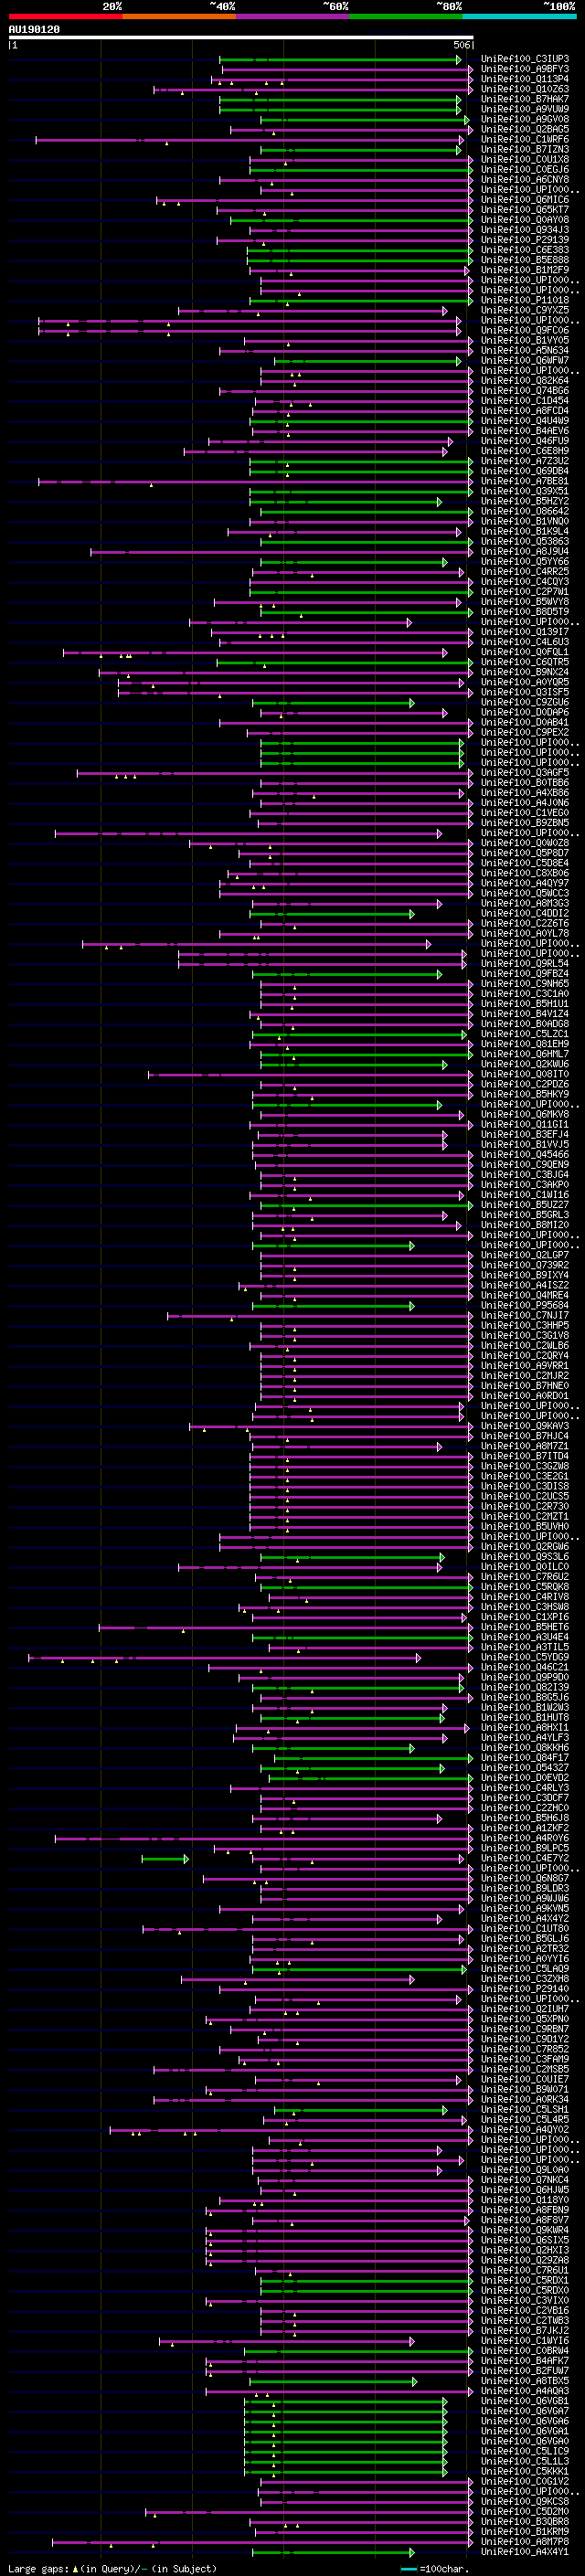
Task: Select the UniRef100_B4V1Z4 label
Action: tap(524, 1014)
